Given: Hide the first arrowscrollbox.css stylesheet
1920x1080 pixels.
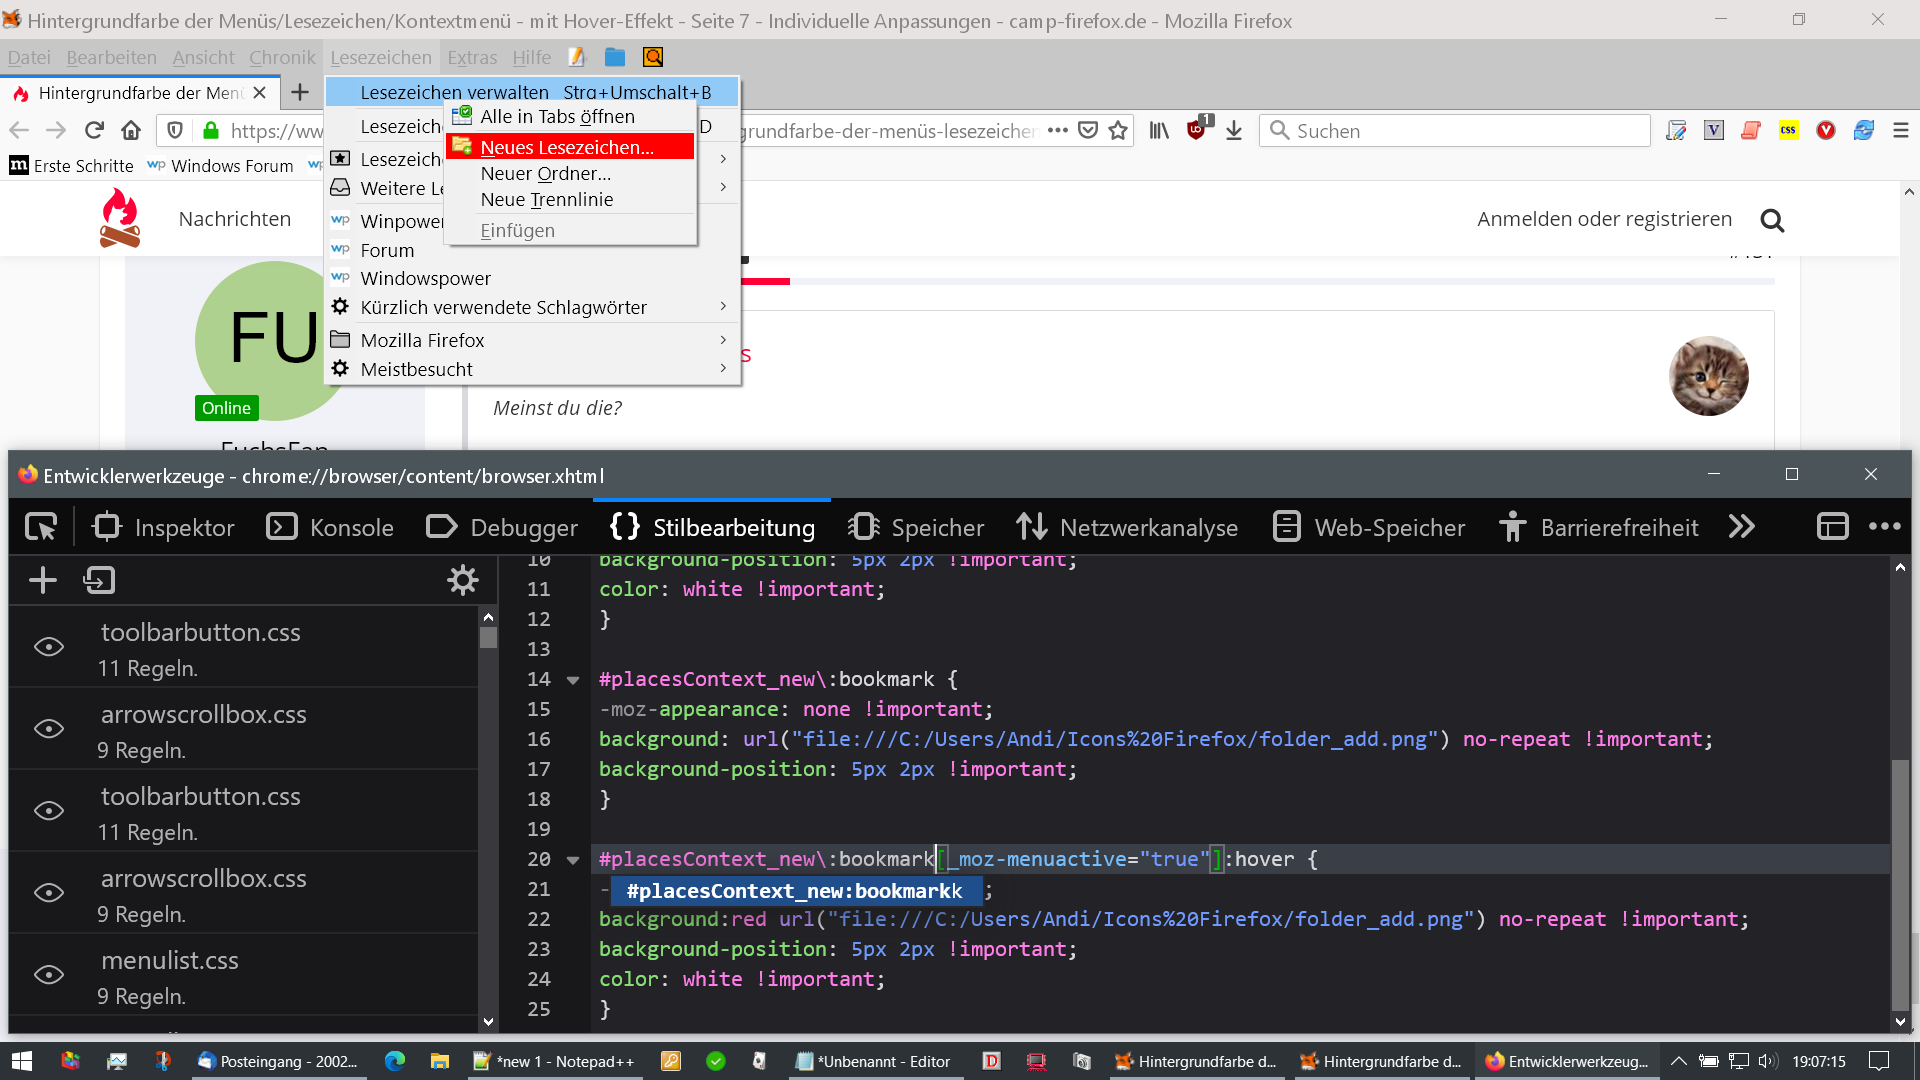Looking at the screenshot, I should (x=49, y=729).
